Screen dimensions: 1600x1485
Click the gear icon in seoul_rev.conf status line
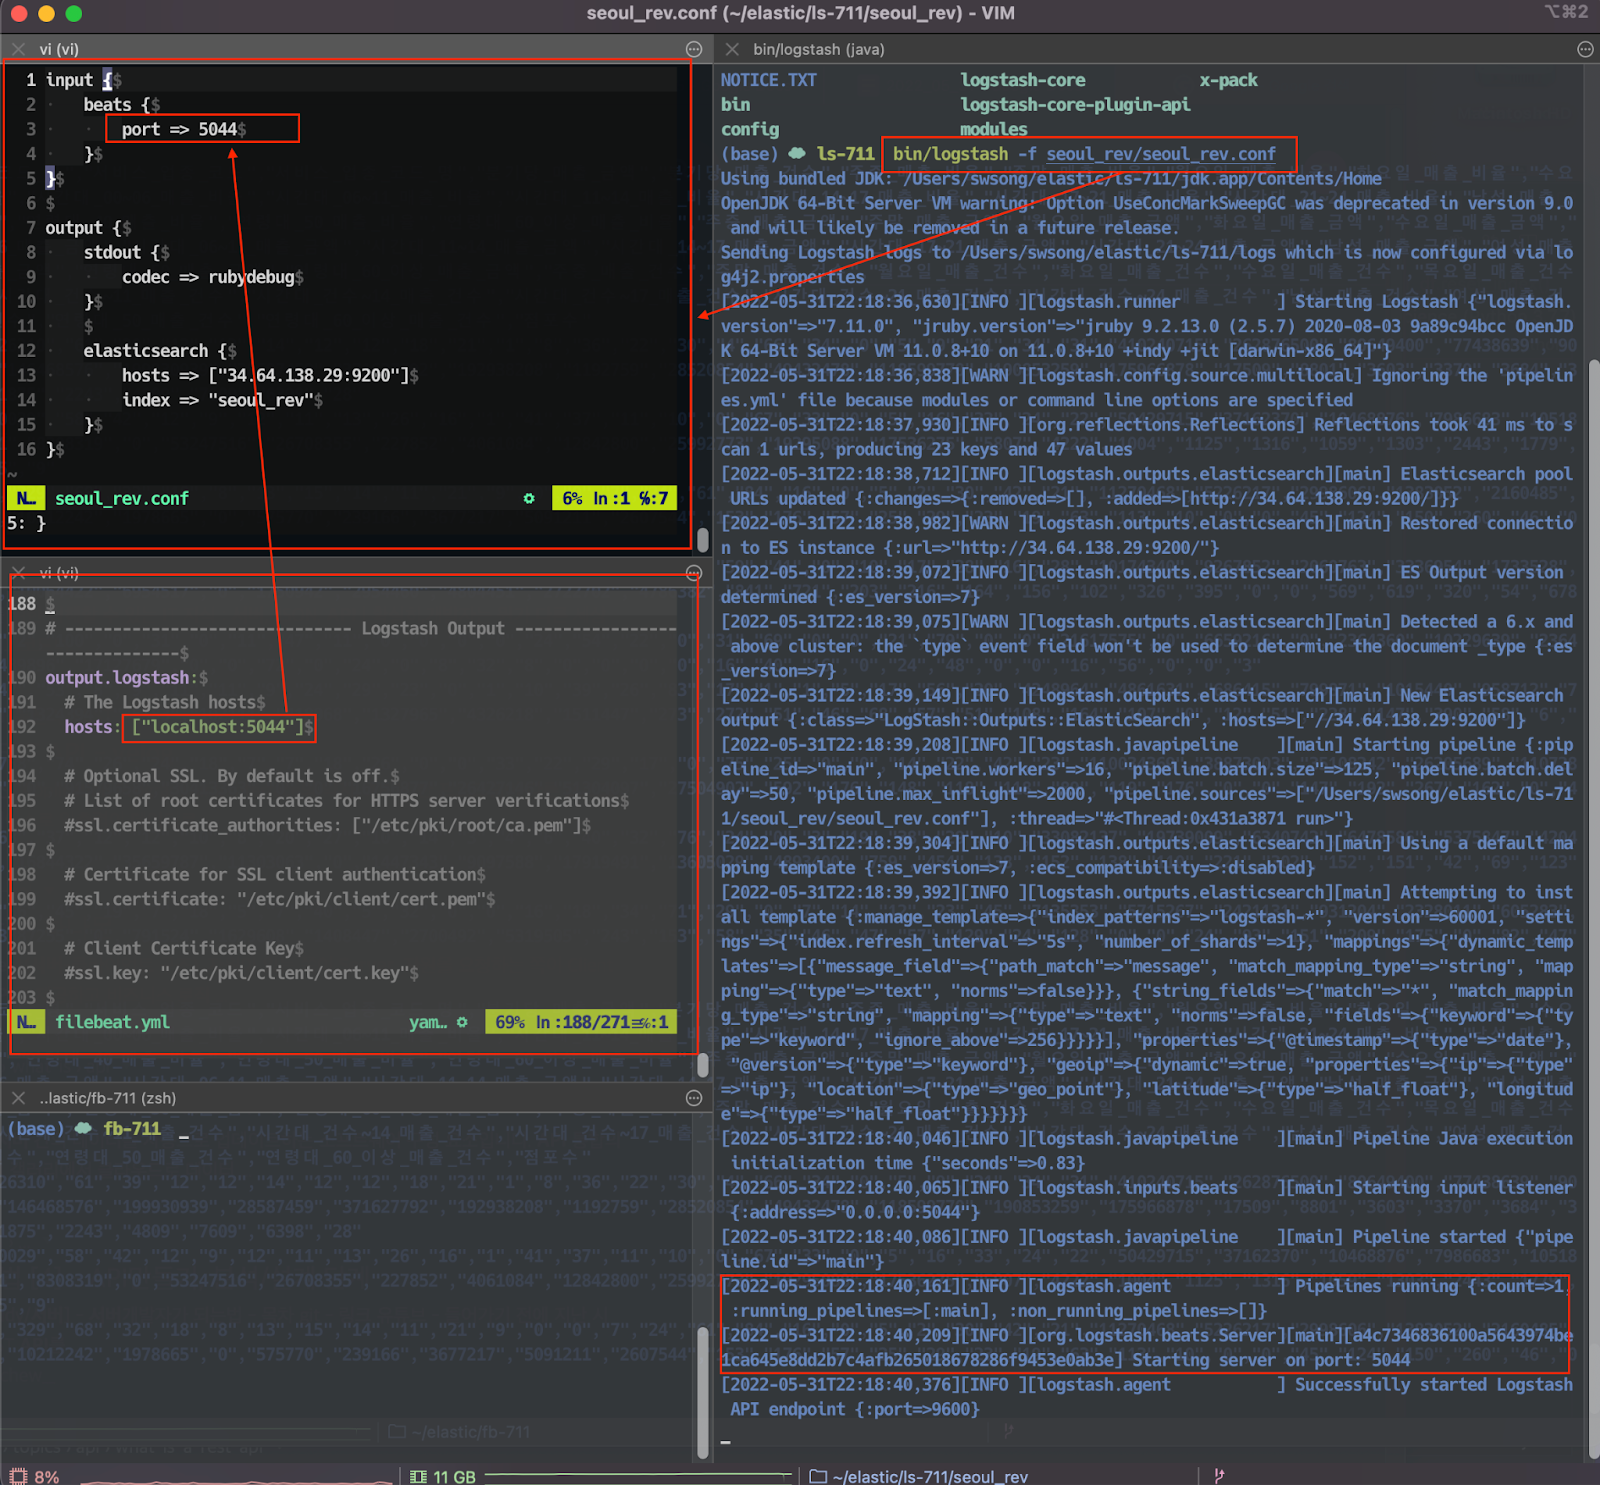[529, 498]
